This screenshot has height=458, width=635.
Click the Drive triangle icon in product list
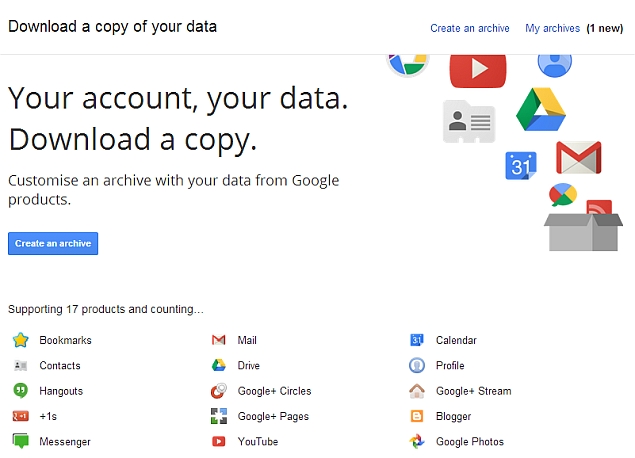point(219,365)
